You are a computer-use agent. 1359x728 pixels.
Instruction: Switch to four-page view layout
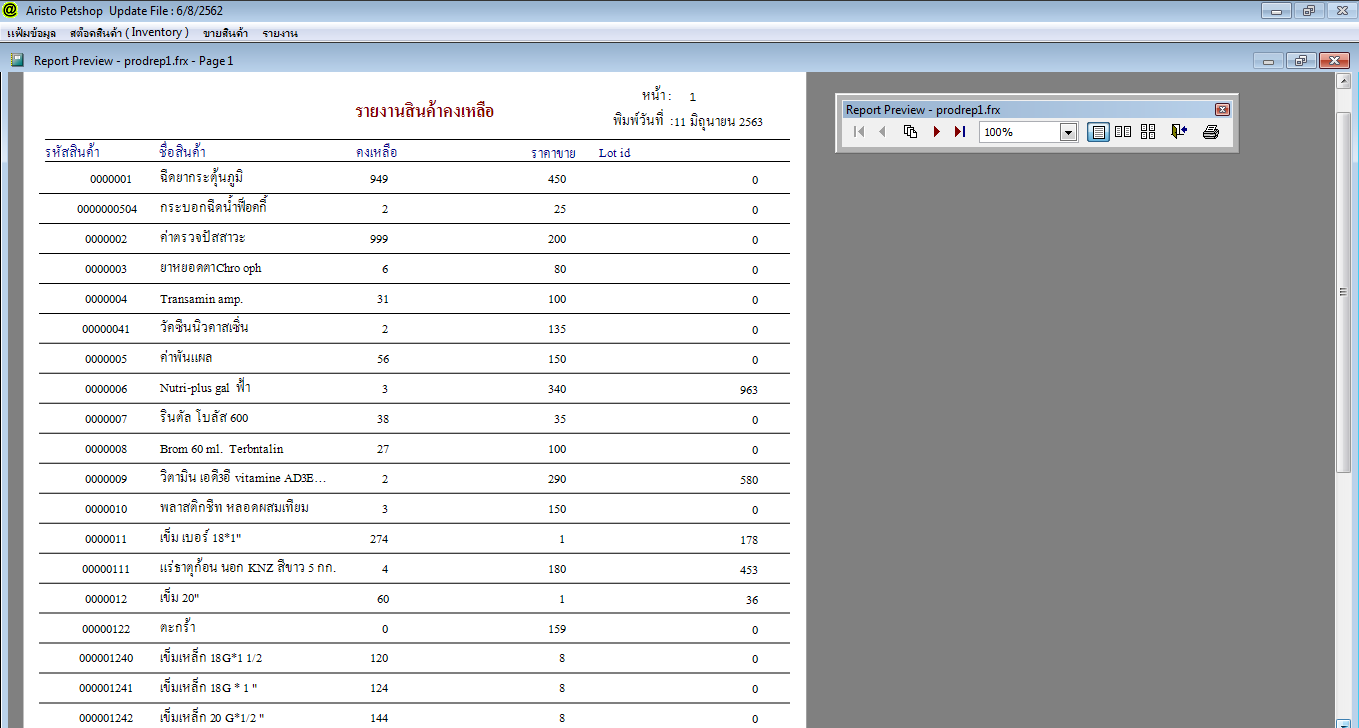point(1148,132)
